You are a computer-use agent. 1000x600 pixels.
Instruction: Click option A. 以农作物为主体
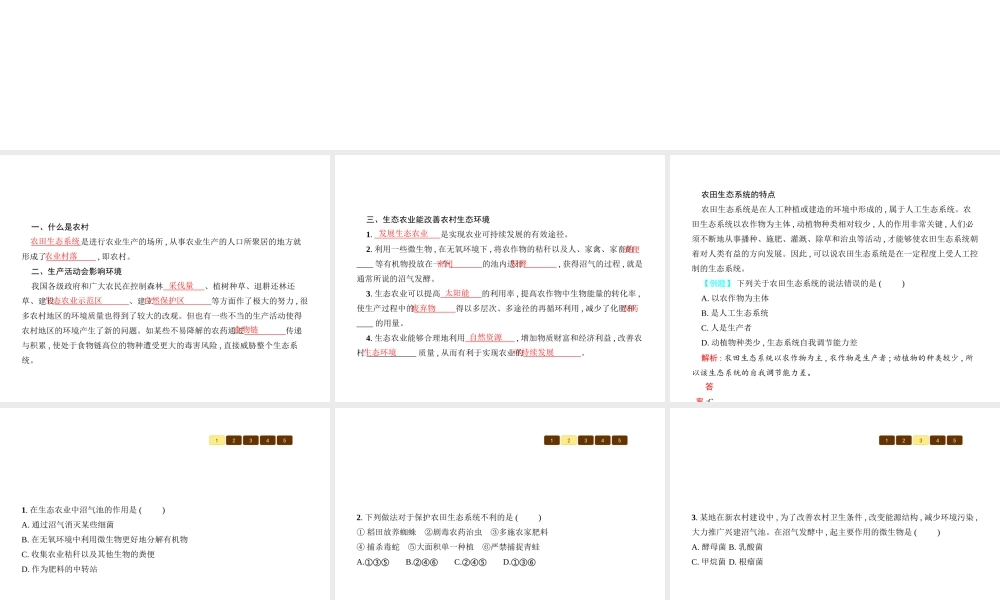coord(735,298)
